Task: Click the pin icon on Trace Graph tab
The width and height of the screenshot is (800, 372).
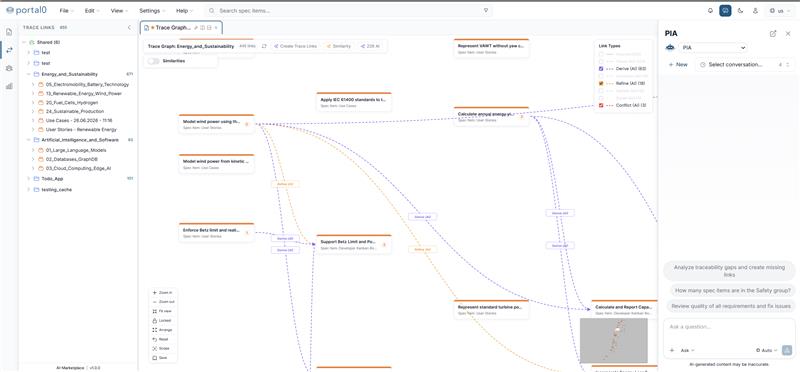Action: click(196, 28)
